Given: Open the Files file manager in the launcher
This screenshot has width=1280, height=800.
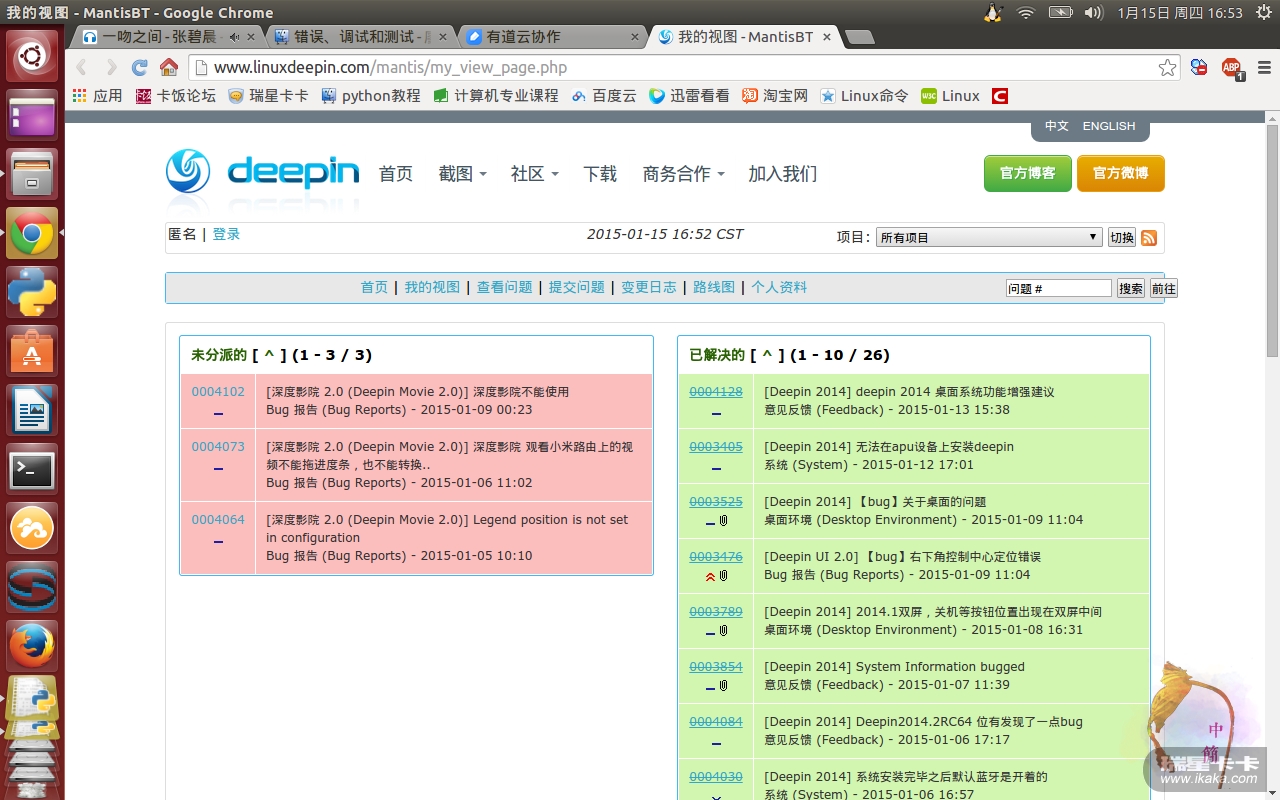Looking at the screenshot, I should click(32, 174).
